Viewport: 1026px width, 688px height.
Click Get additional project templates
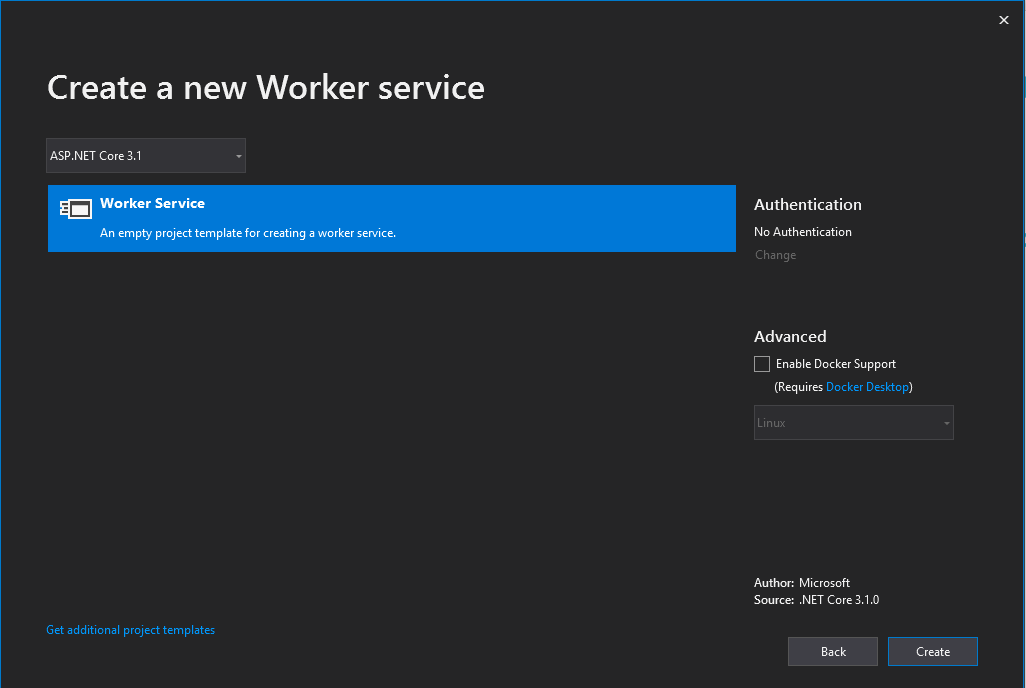pyautogui.click(x=130, y=629)
